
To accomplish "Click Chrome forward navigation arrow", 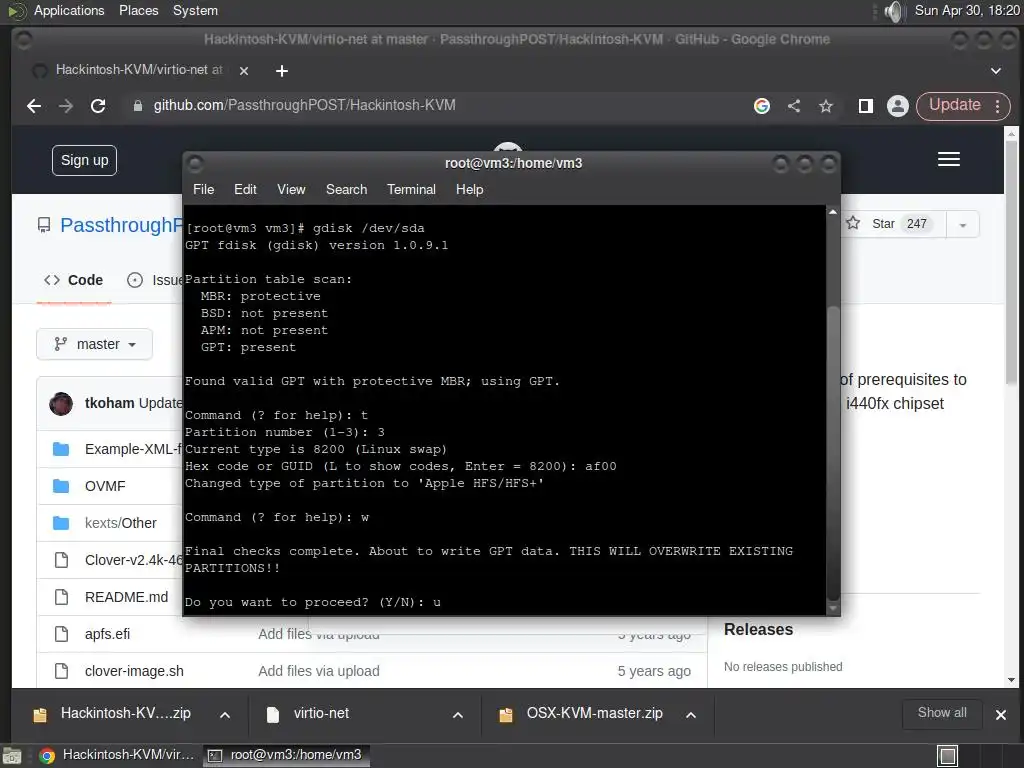I will click(x=66, y=106).
